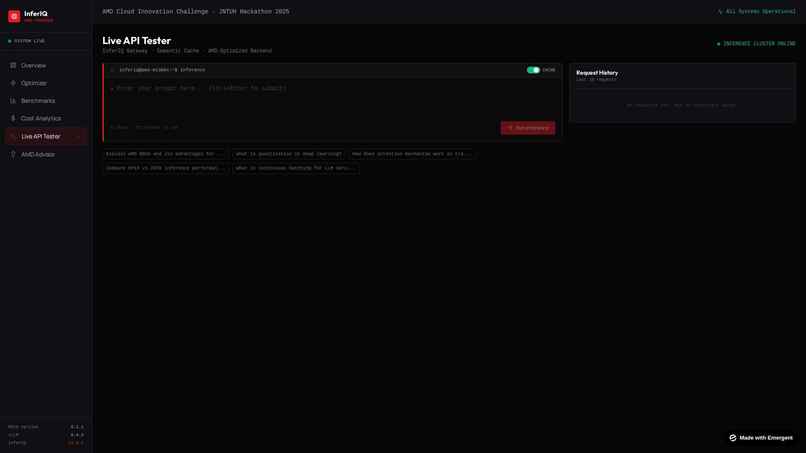Navigate to Cost Analytics

click(x=45, y=118)
